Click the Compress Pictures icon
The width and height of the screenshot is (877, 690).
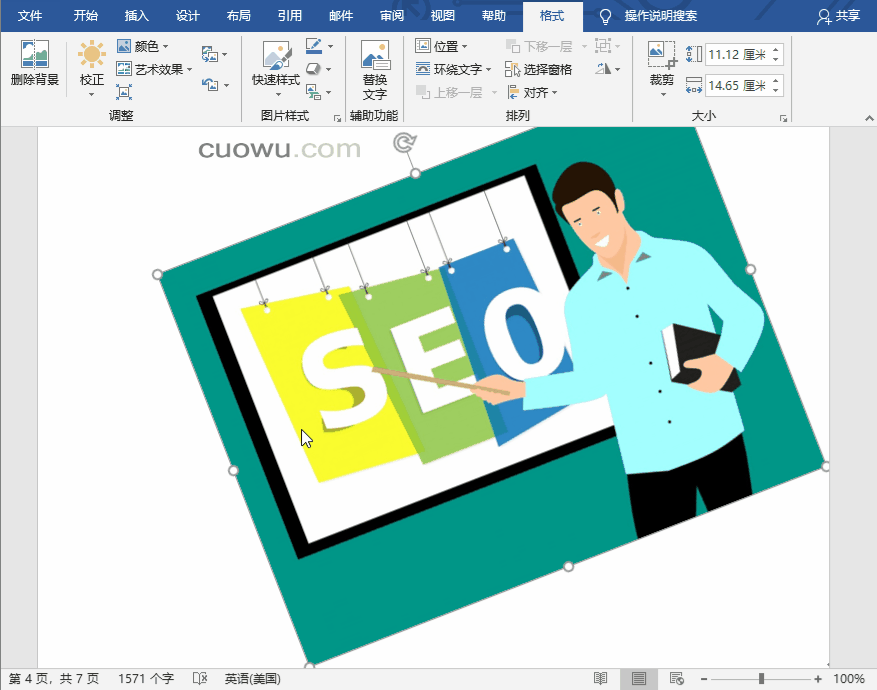pos(124,92)
